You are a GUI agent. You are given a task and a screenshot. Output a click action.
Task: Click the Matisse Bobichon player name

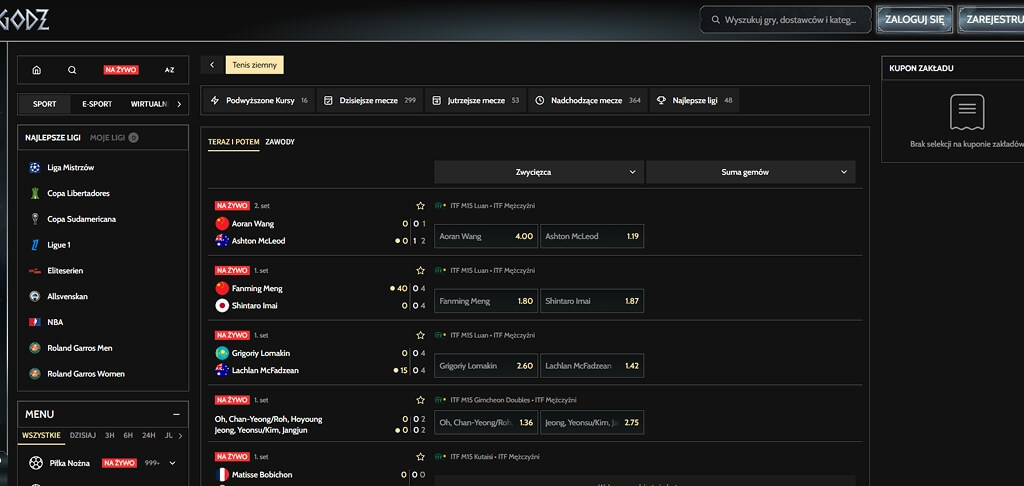click(x=262, y=475)
